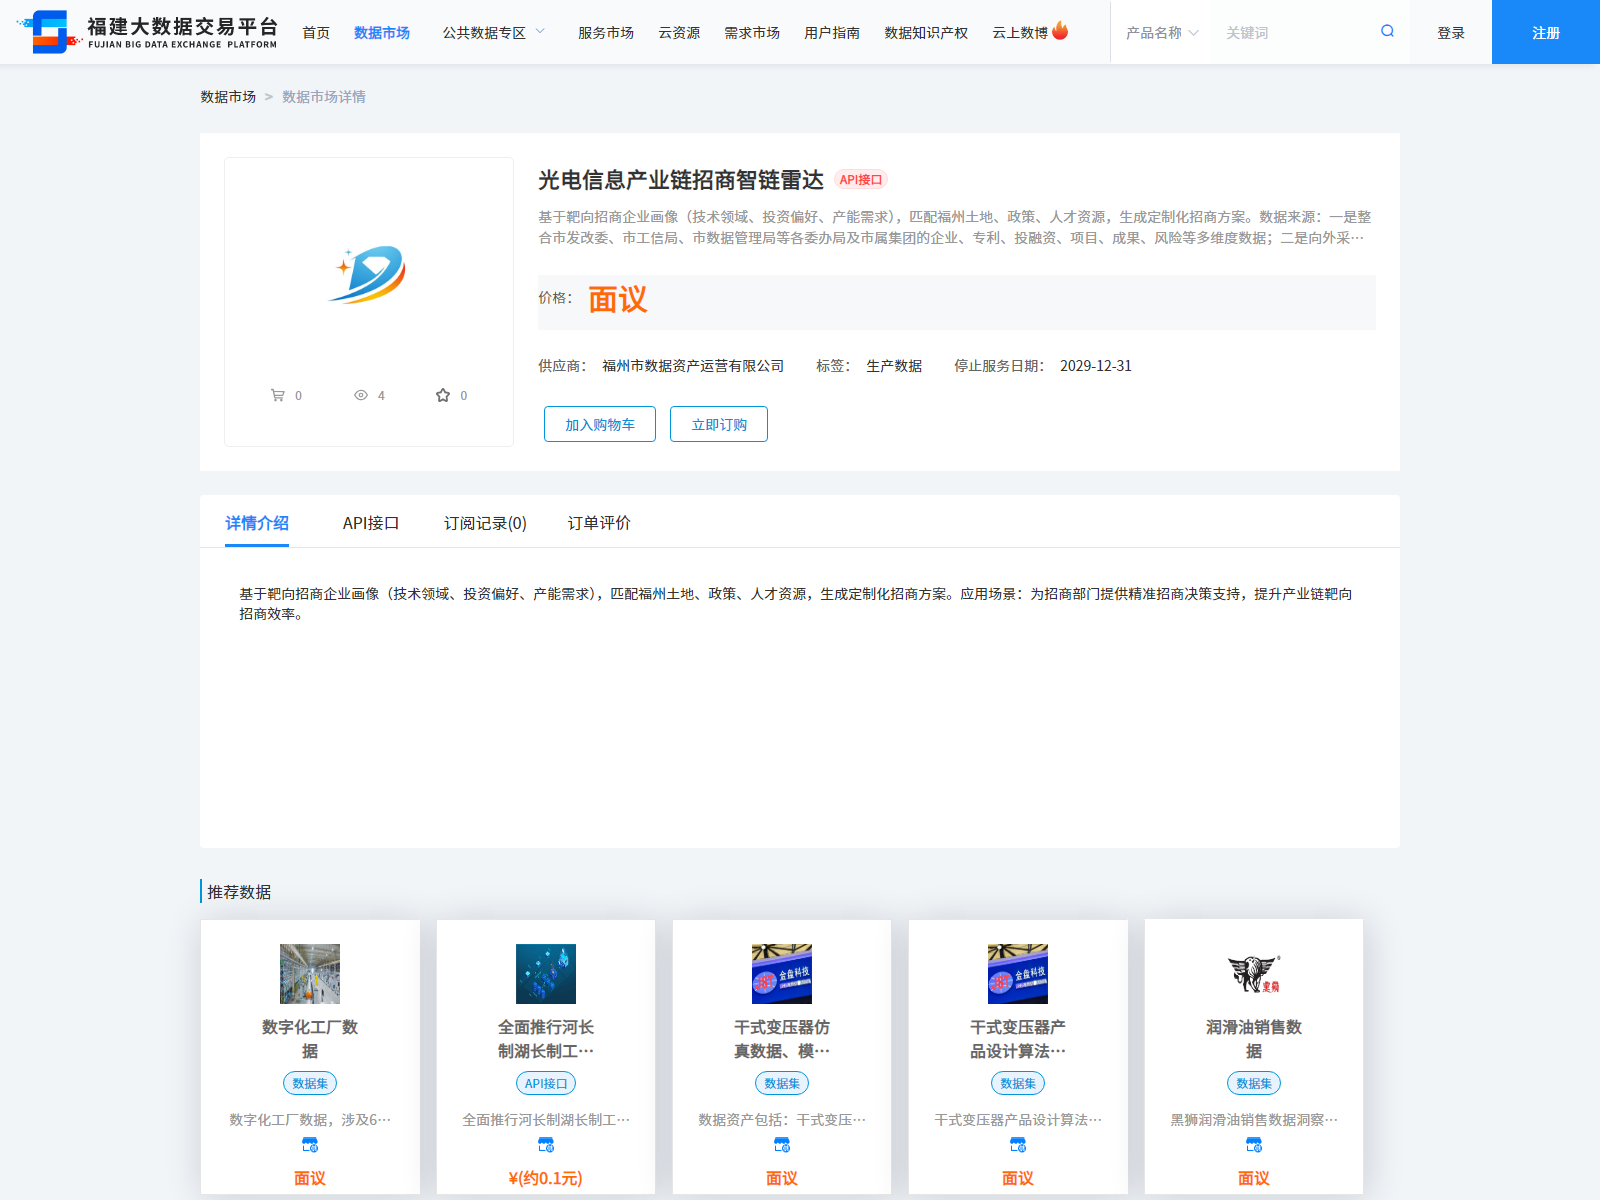
Task: Click the 推荐数据 section heading
Action: coord(239,892)
